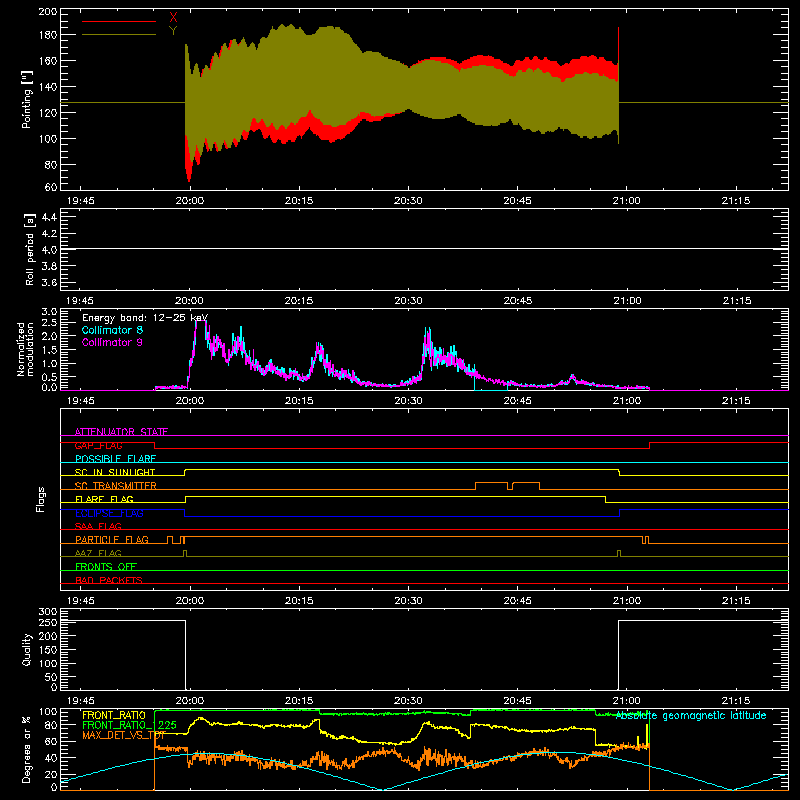Click the red legend line sample for X
The image size is (800, 800).
[119, 21]
